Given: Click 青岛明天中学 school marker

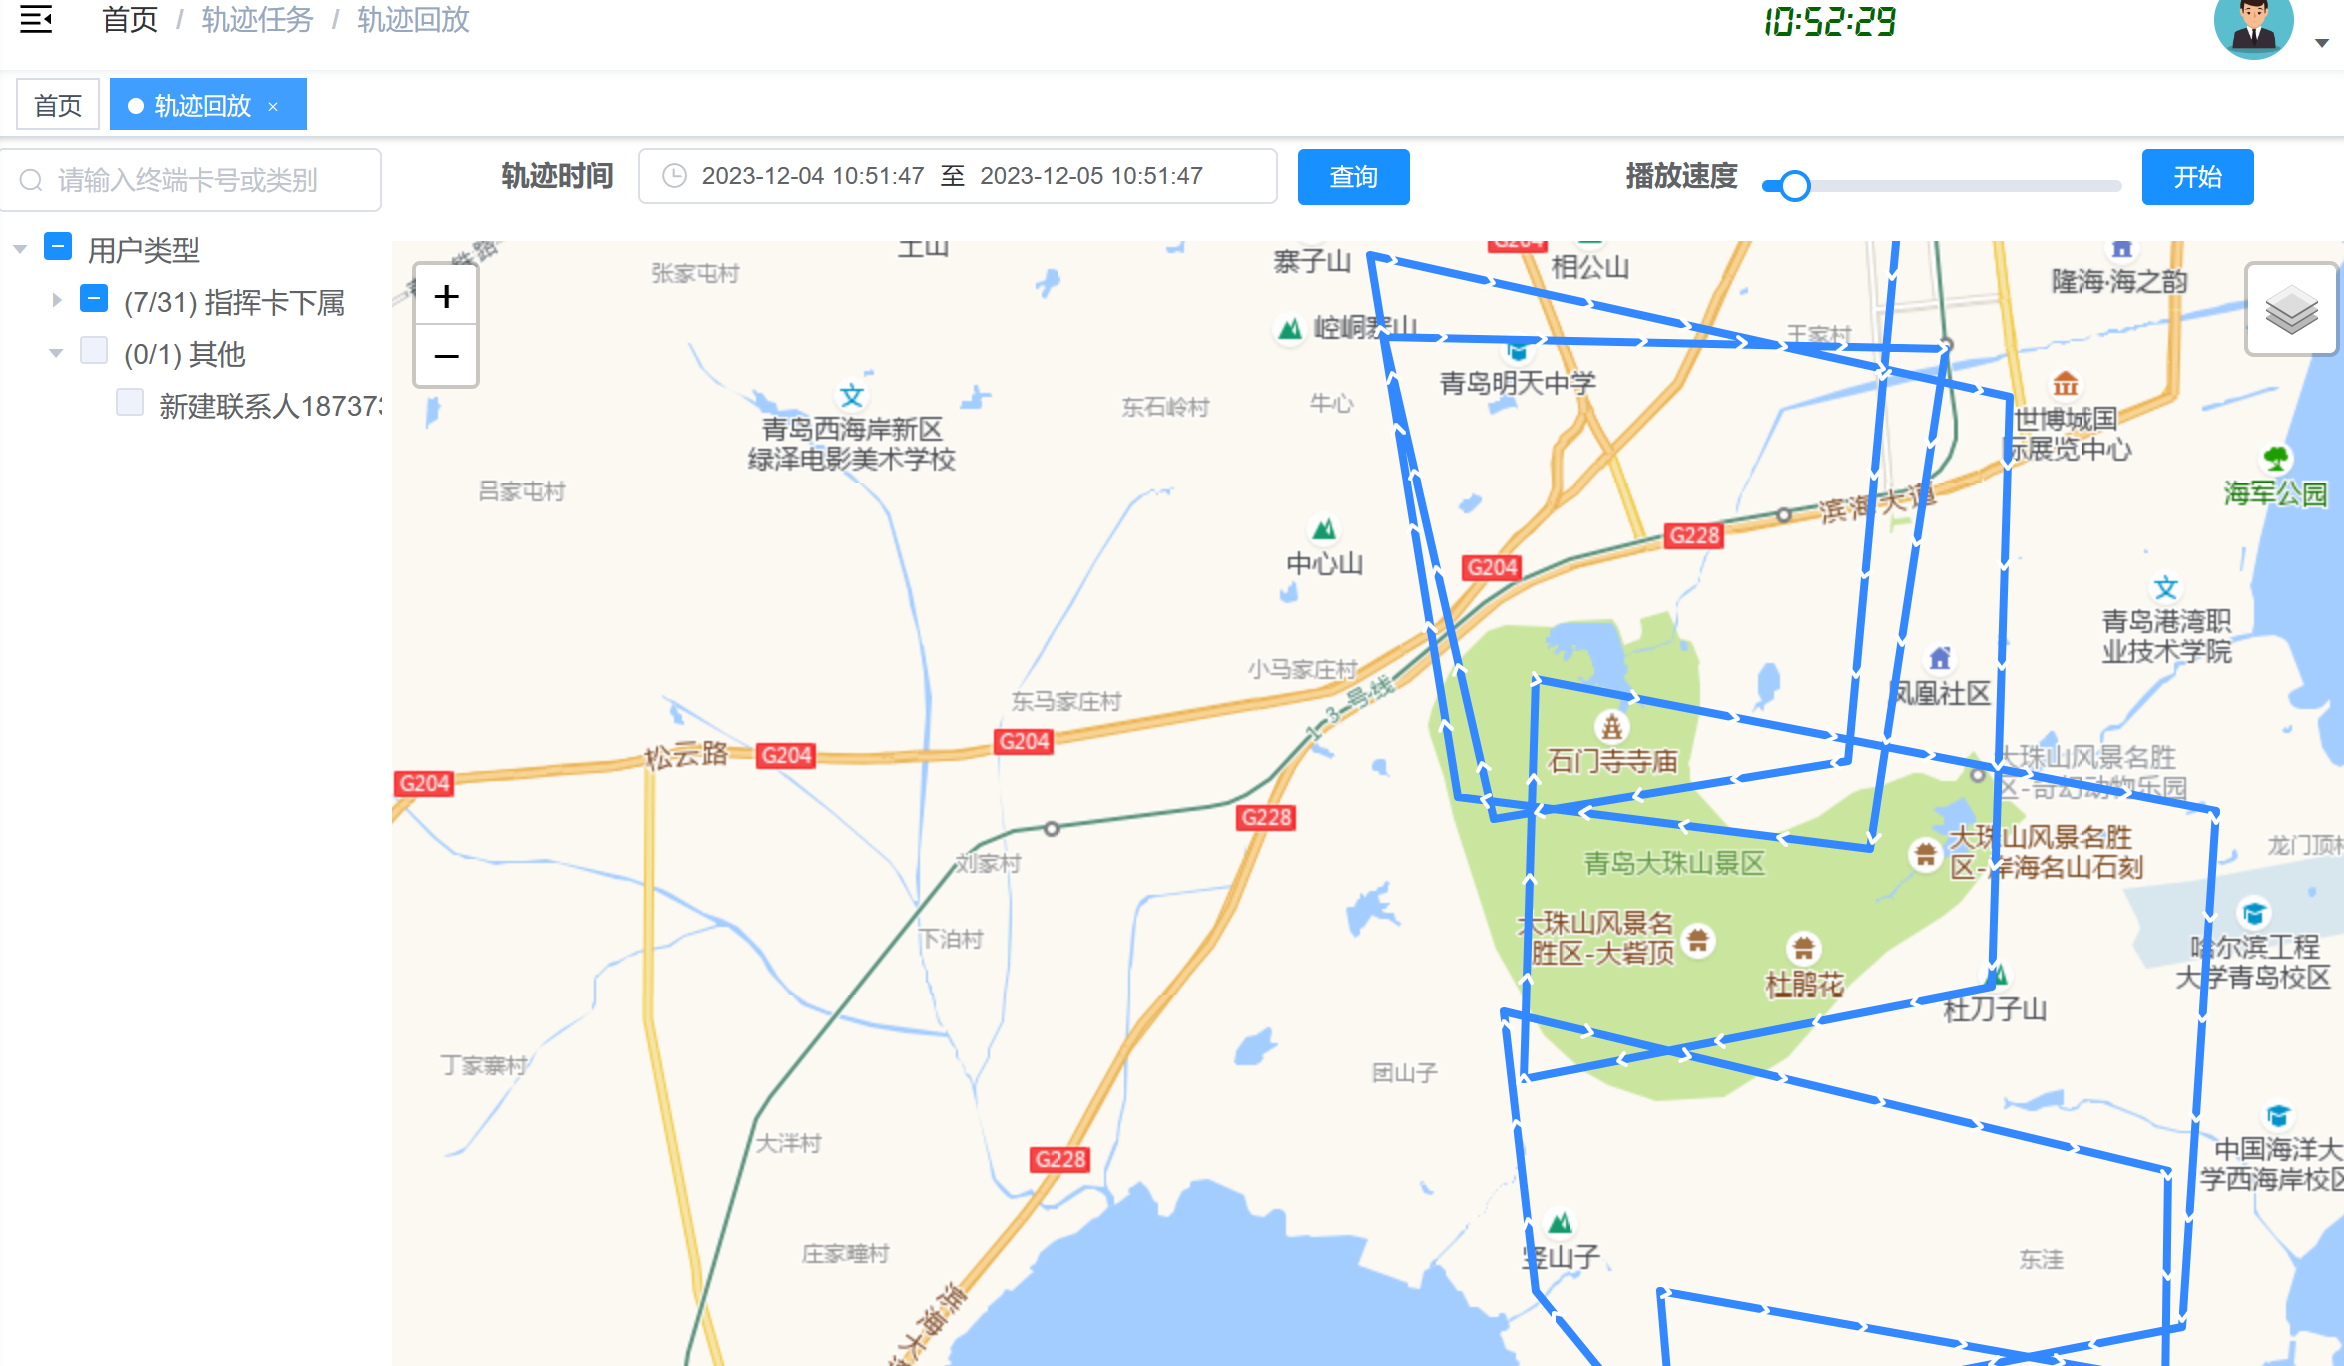Looking at the screenshot, I should pyautogui.click(x=1518, y=351).
